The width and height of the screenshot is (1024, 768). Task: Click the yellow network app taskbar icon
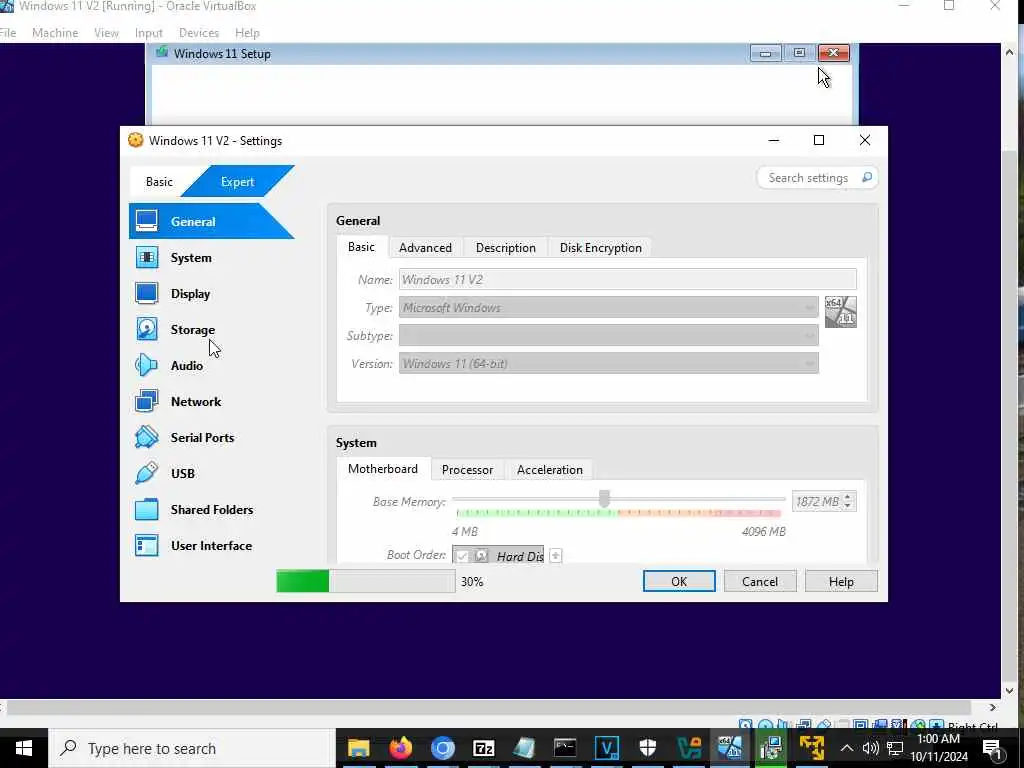812,748
